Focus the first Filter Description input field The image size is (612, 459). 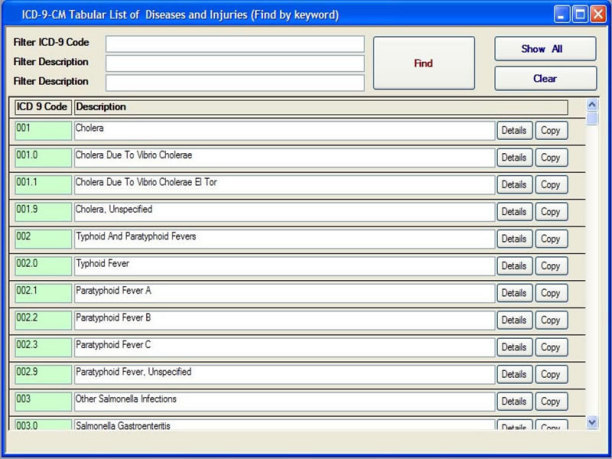pos(235,63)
